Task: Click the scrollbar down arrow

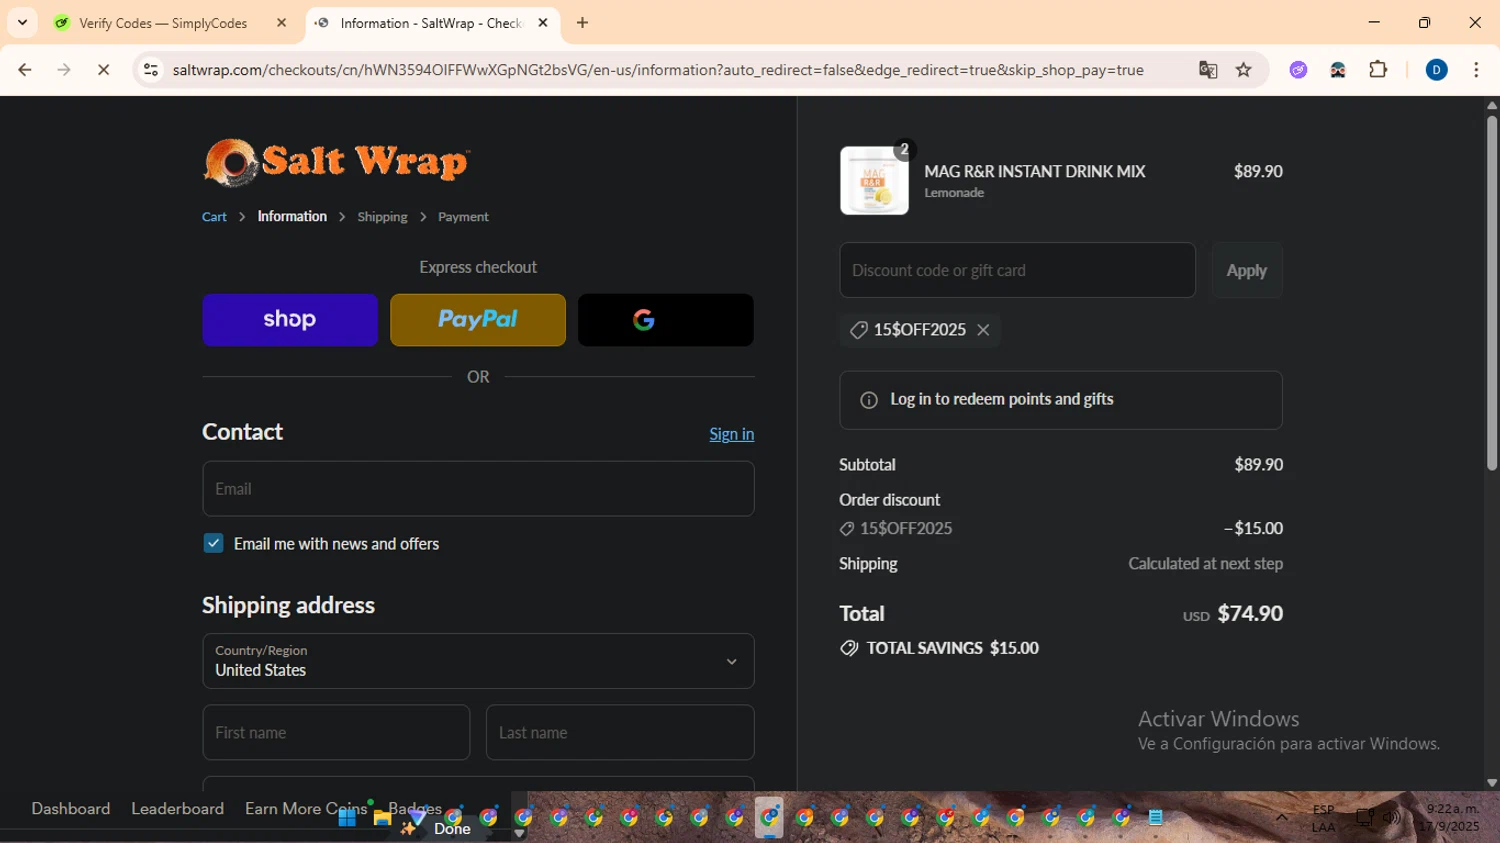Action: pyautogui.click(x=1492, y=783)
